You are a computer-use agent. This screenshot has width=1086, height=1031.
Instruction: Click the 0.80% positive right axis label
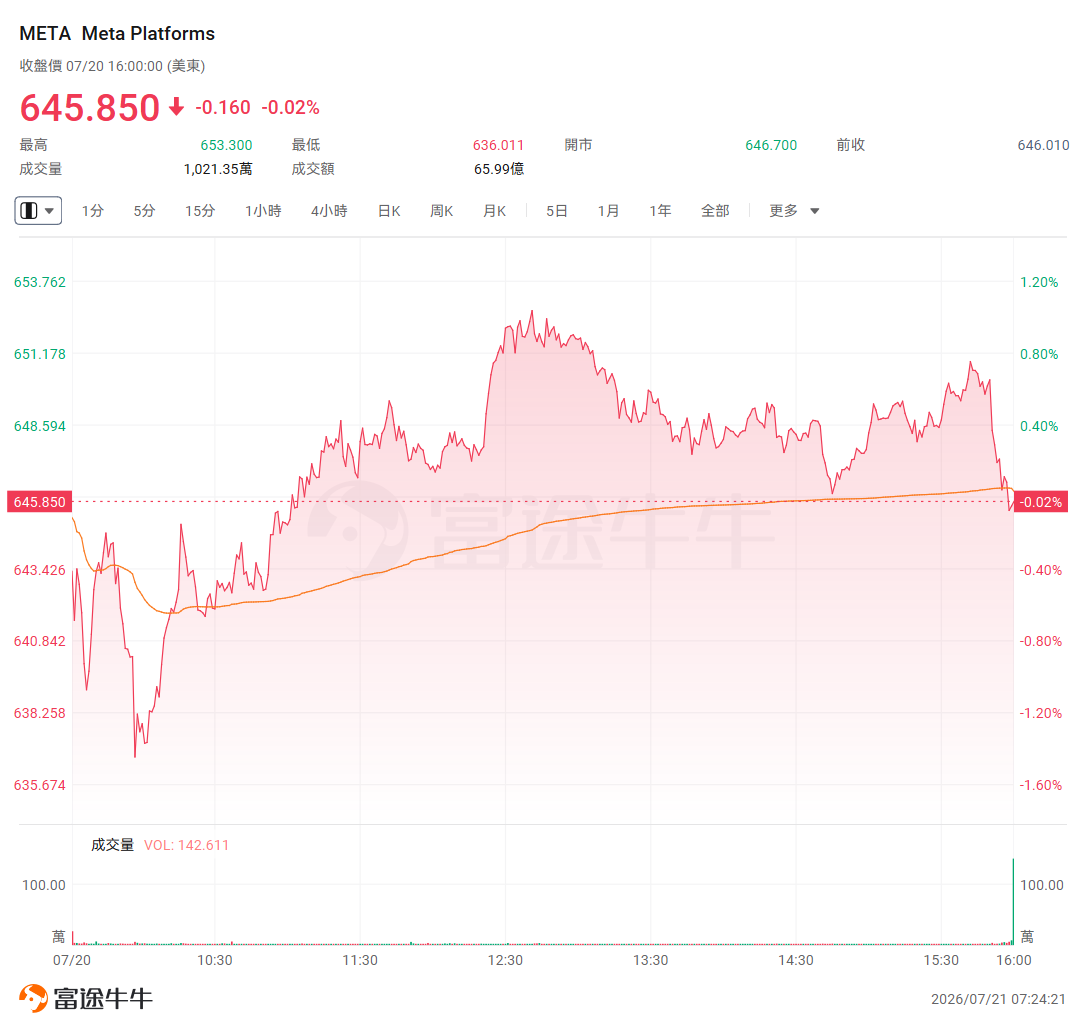pyautogui.click(x=1039, y=354)
